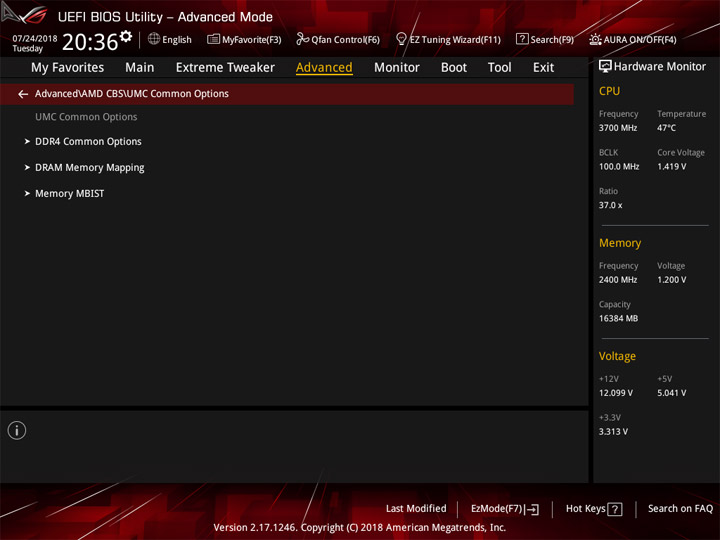Viewport: 720px width, 540px height.
Task: Click the globe language icon
Action: click(154, 39)
